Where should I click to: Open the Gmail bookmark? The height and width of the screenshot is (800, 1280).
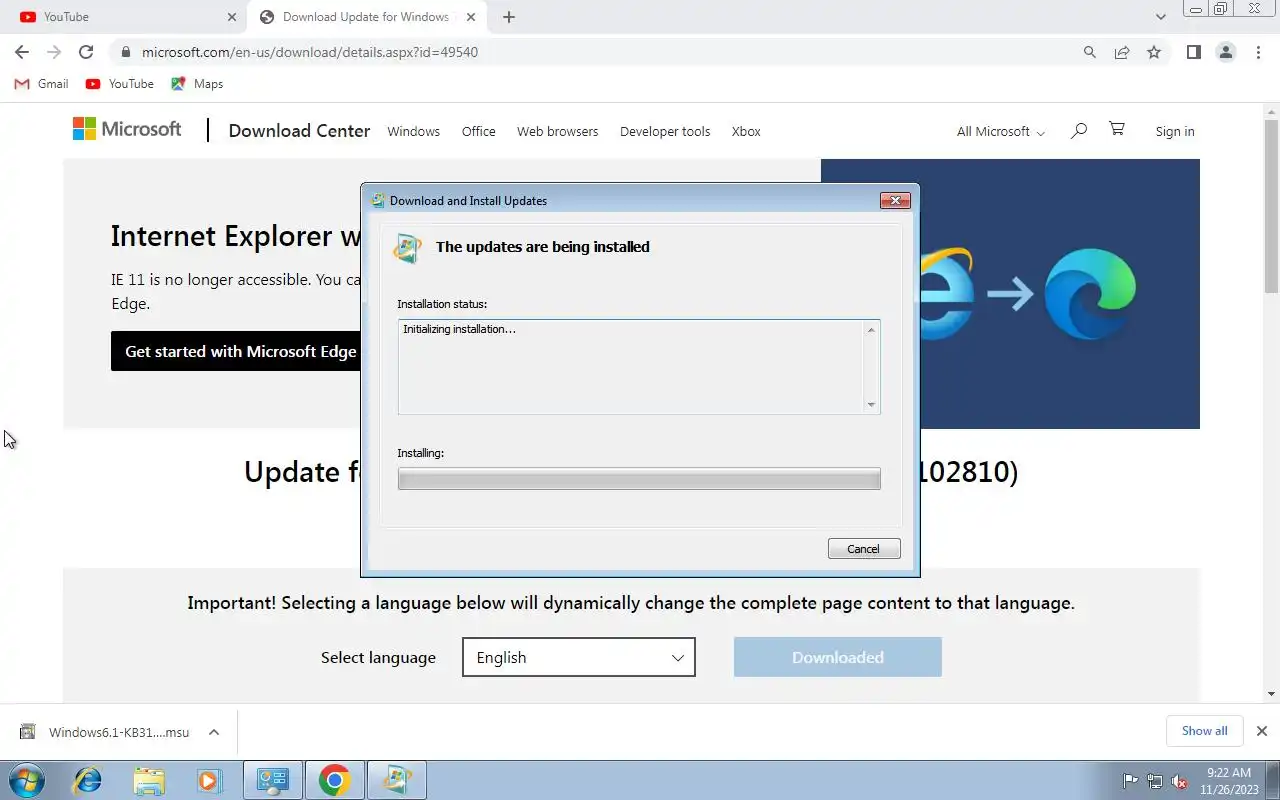point(42,84)
